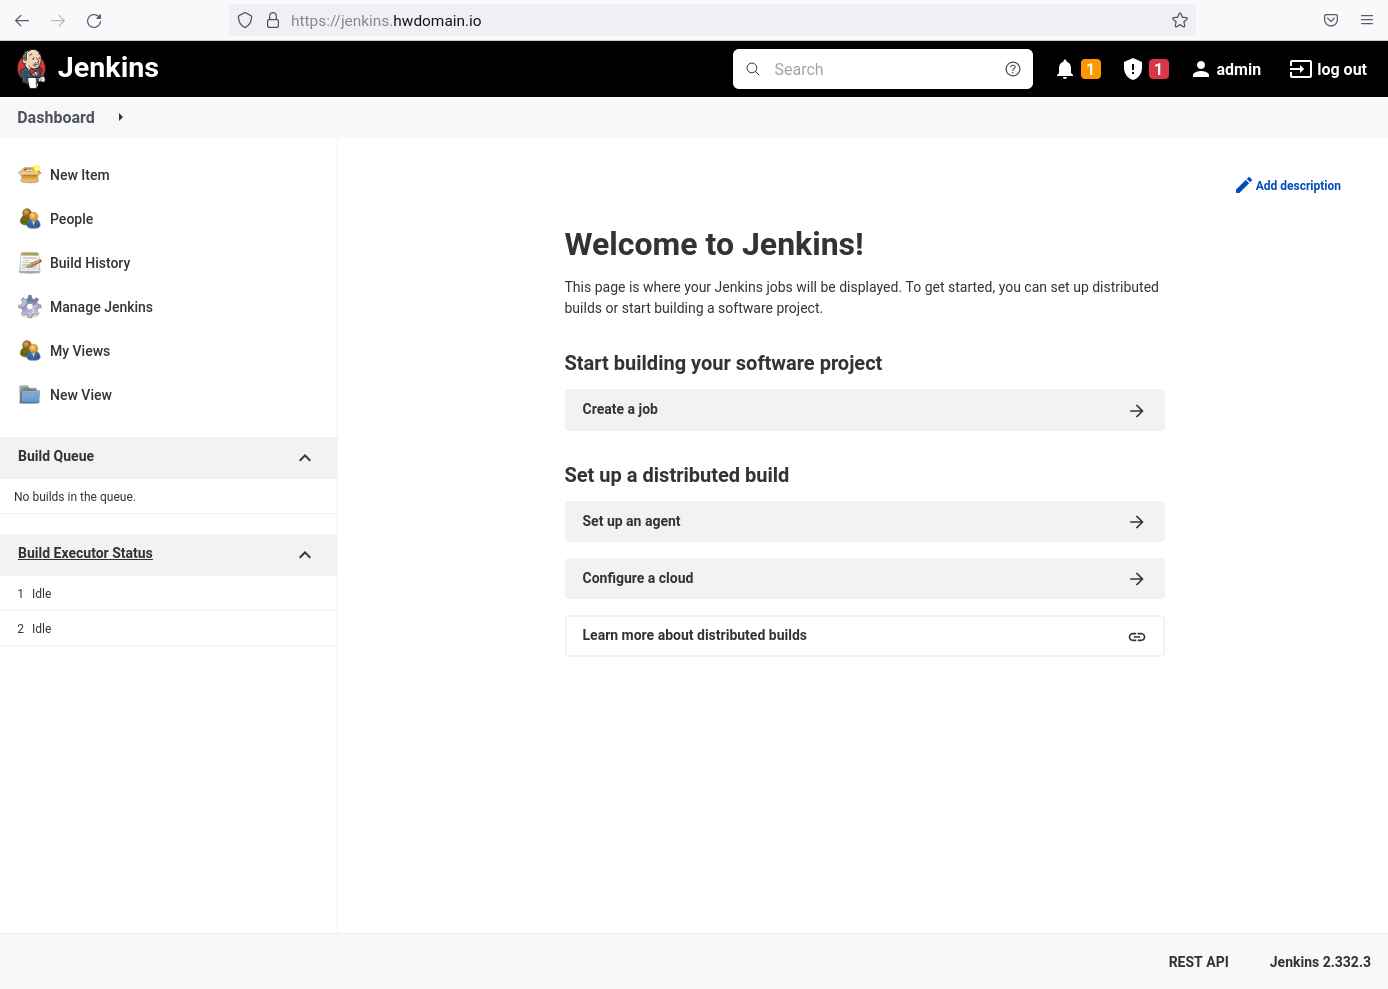Click the admin username link
1388x989 pixels.
click(1238, 69)
